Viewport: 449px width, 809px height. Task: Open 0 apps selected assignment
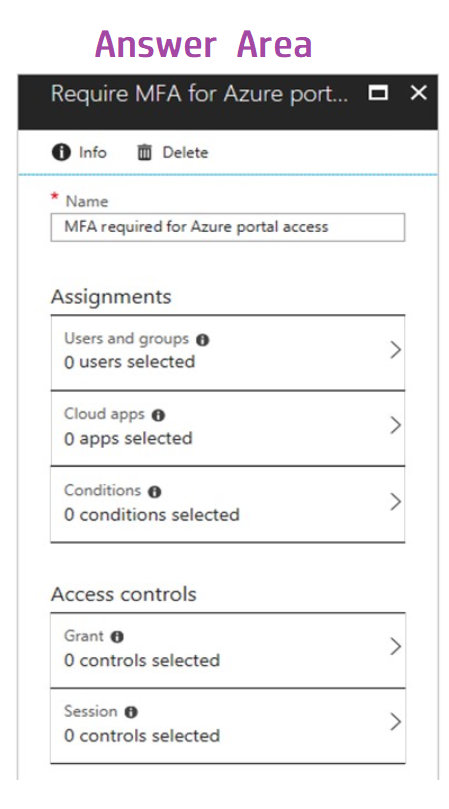(x=228, y=428)
